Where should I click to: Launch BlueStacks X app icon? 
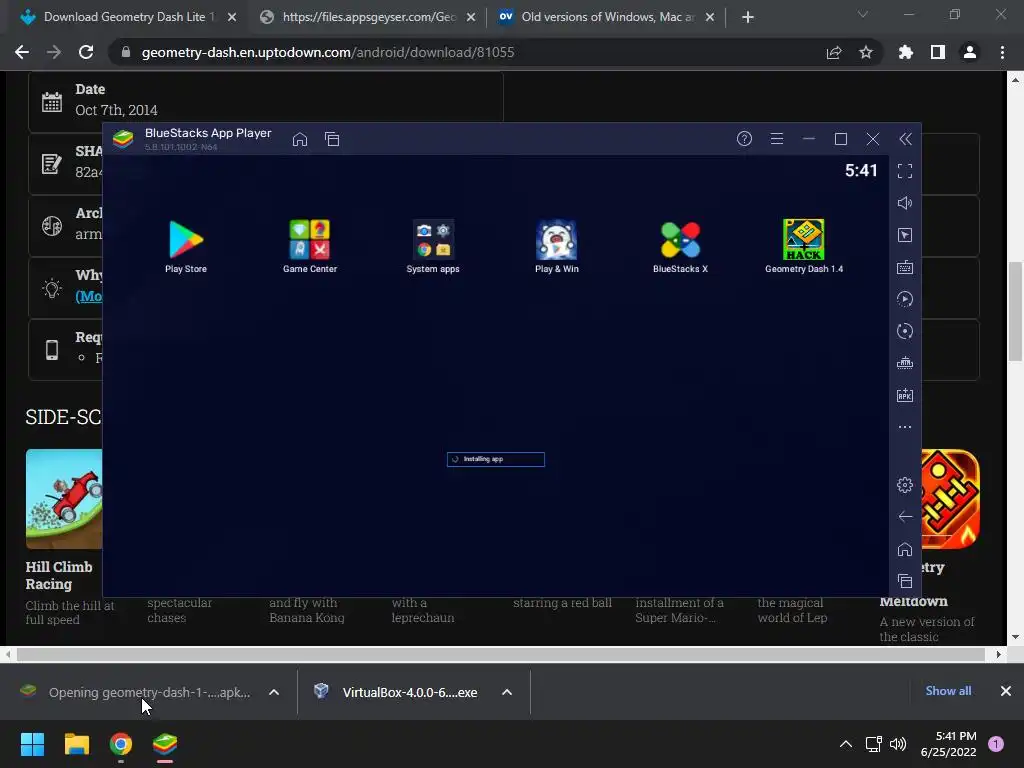(x=680, y=246)
